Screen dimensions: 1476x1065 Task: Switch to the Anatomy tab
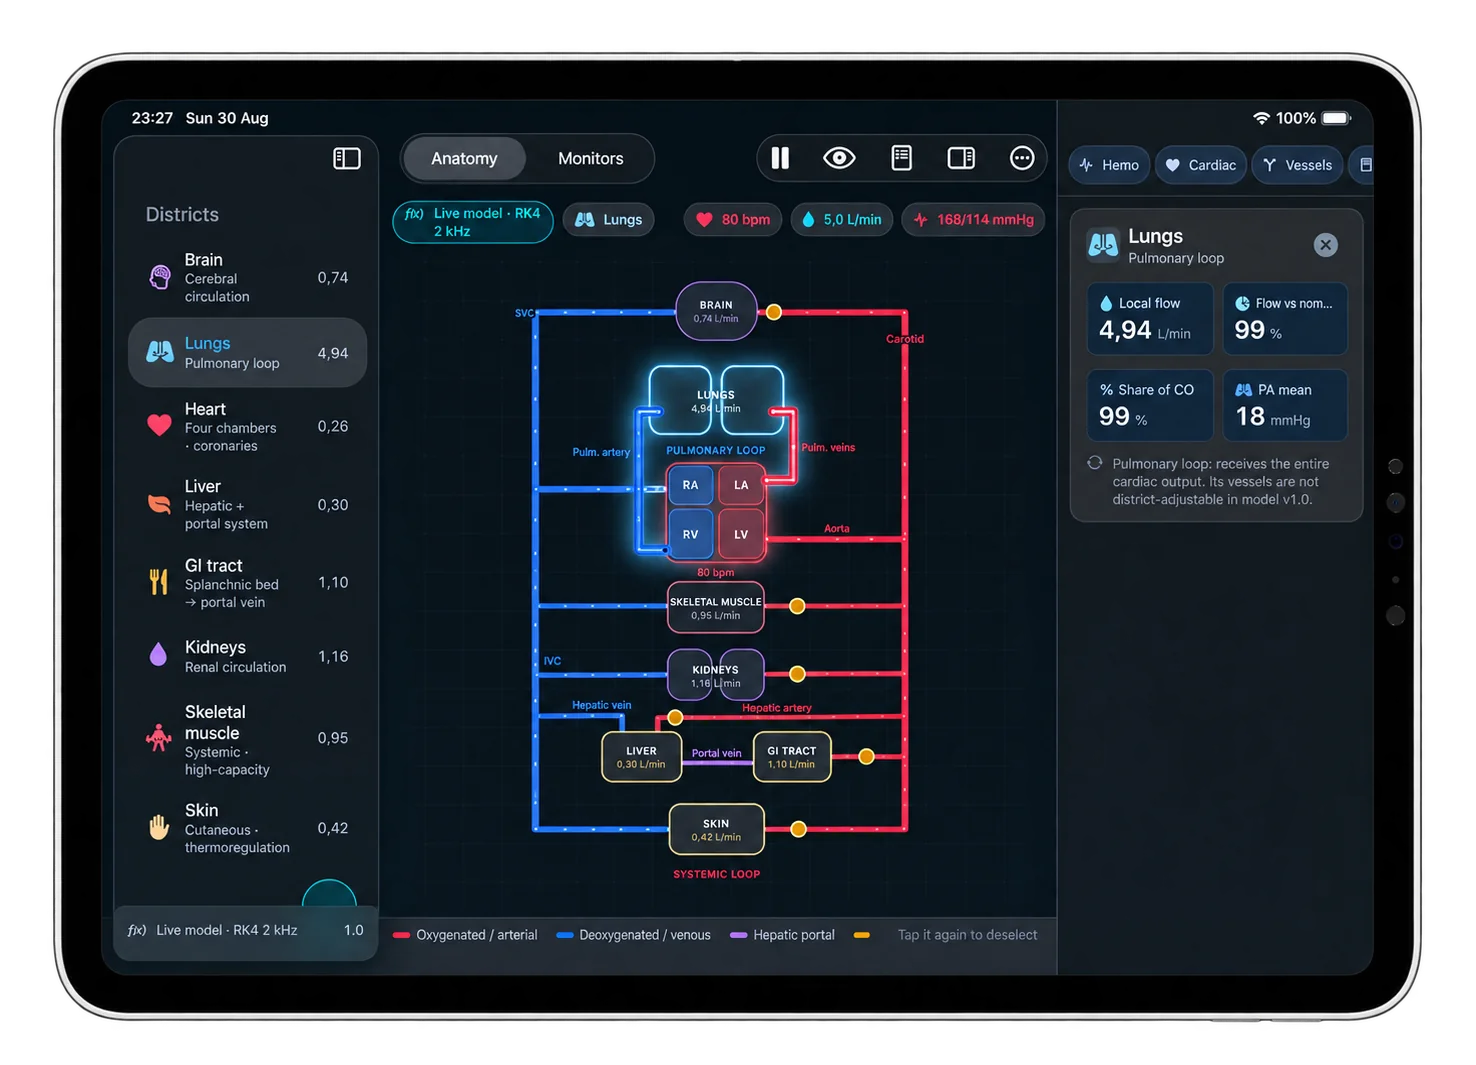tap(464, 158)
